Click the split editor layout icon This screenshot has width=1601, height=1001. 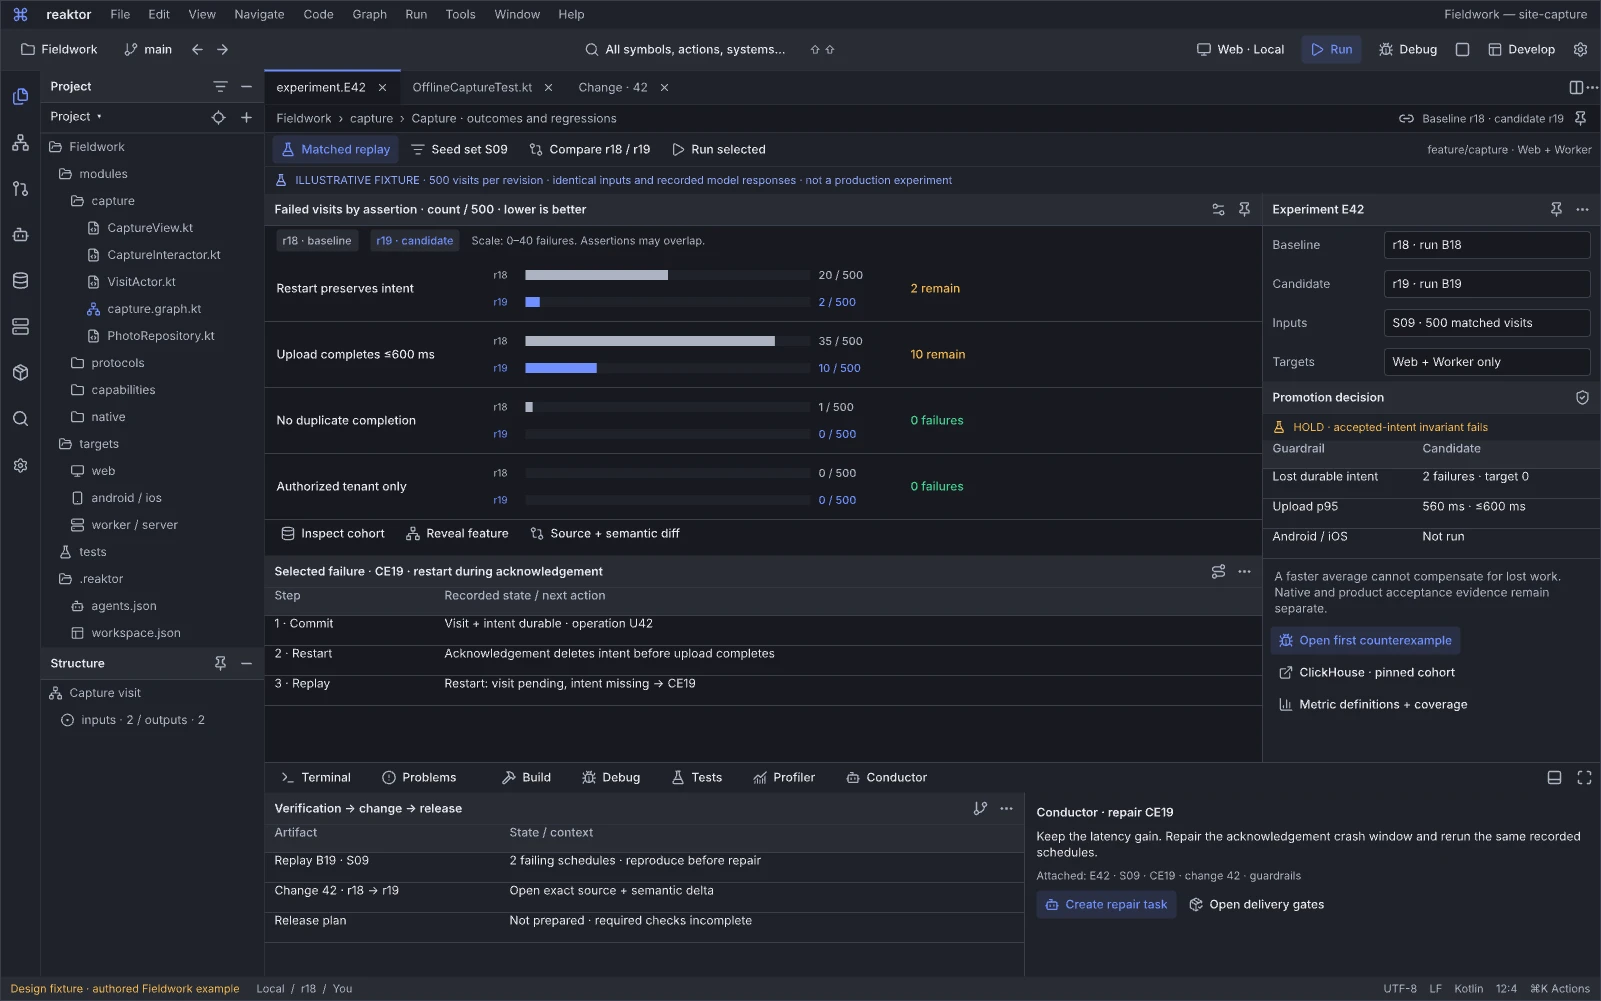[x=1576, y=88]
